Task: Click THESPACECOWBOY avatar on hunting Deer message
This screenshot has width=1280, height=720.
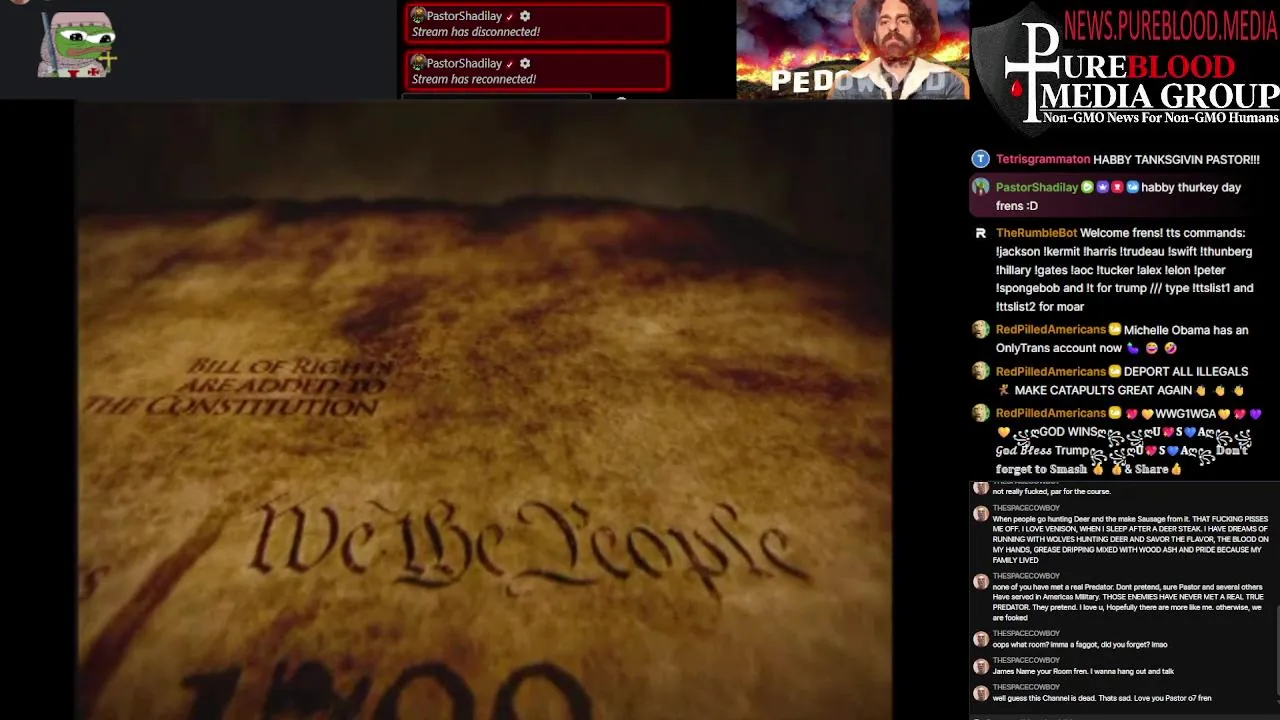Action: click(x=980, y=513)
